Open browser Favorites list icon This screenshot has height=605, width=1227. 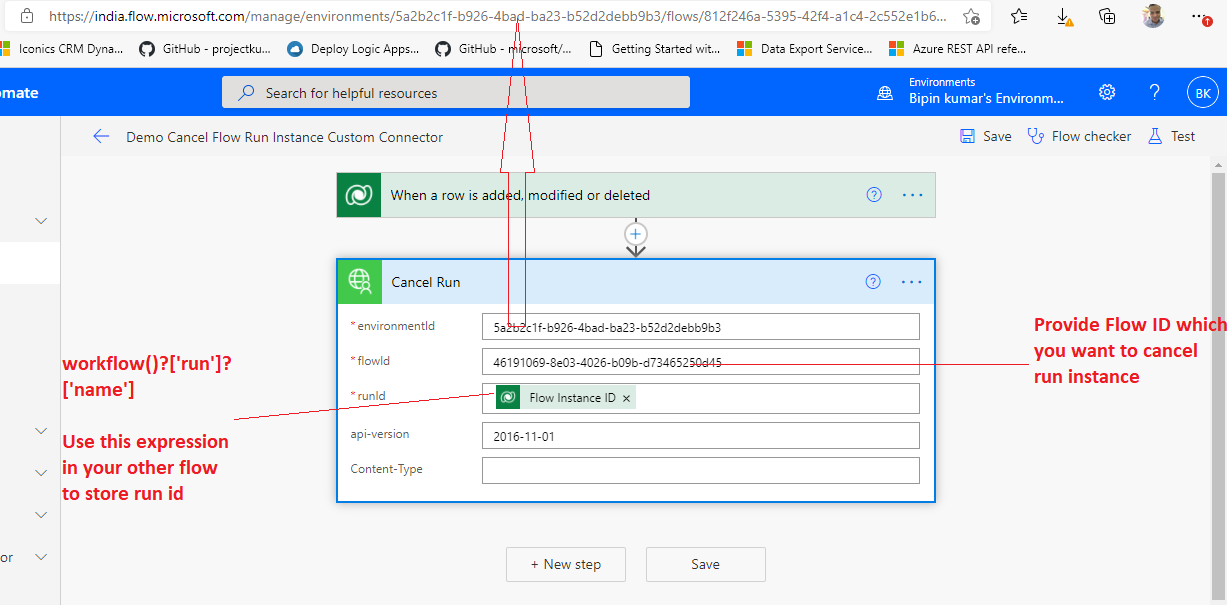[1019, 16]
